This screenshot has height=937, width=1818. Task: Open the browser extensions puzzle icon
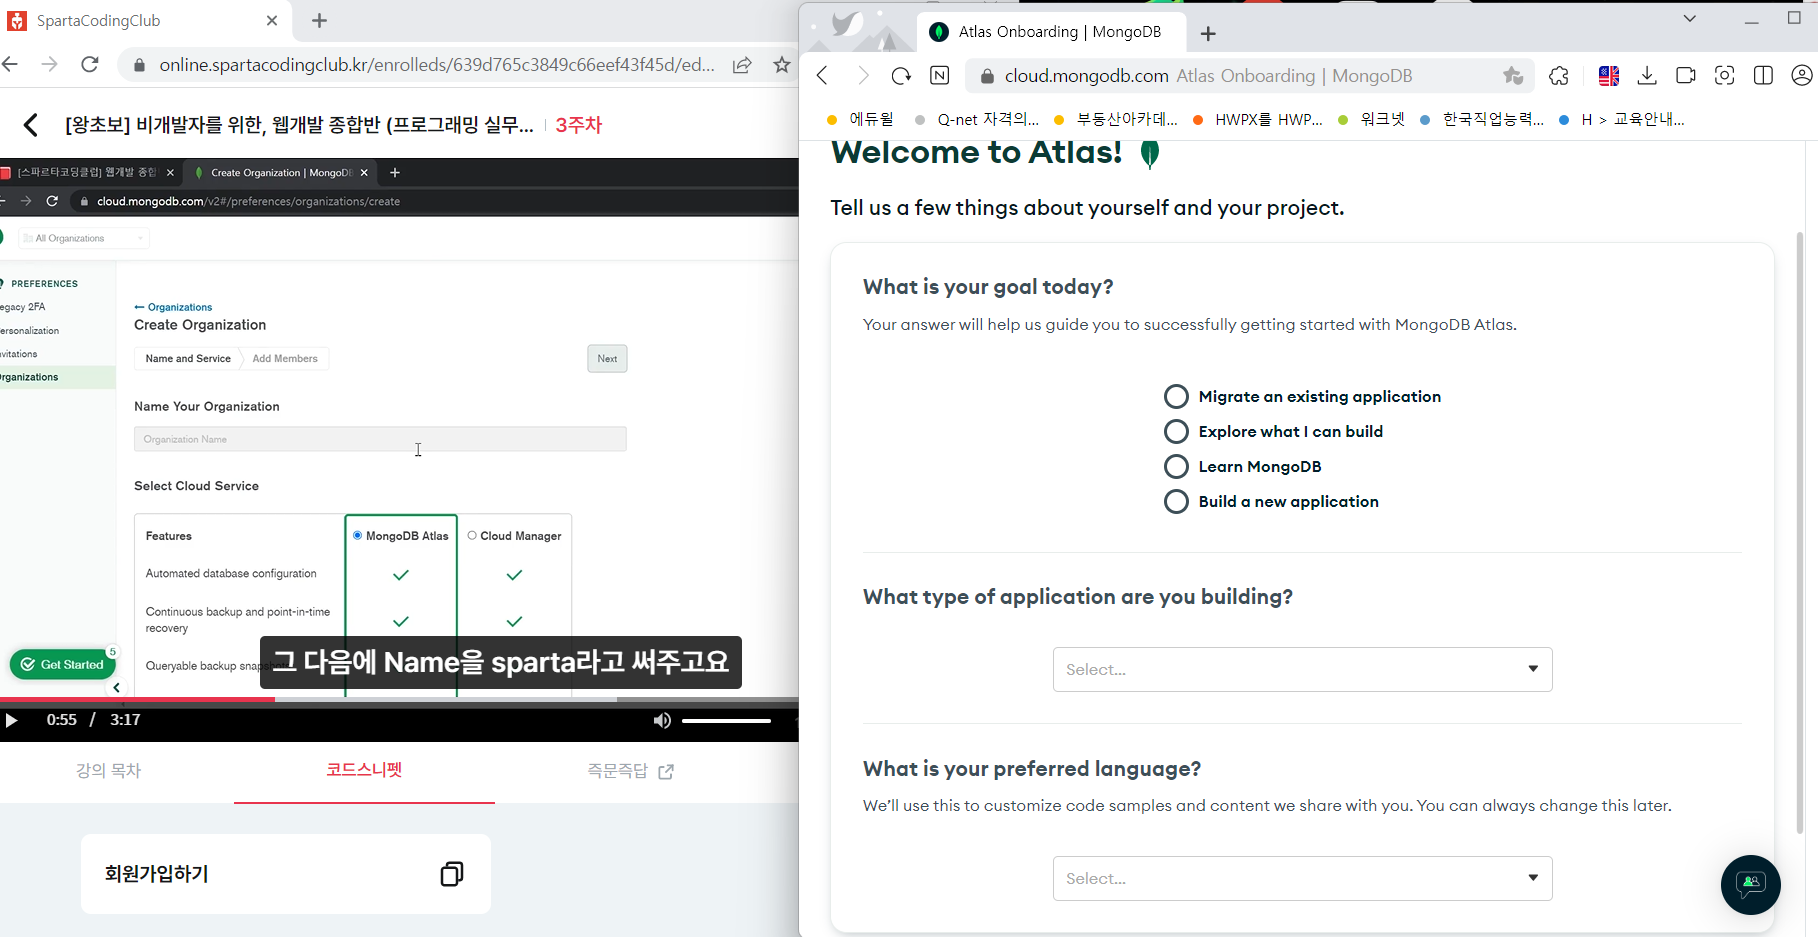1559,76
